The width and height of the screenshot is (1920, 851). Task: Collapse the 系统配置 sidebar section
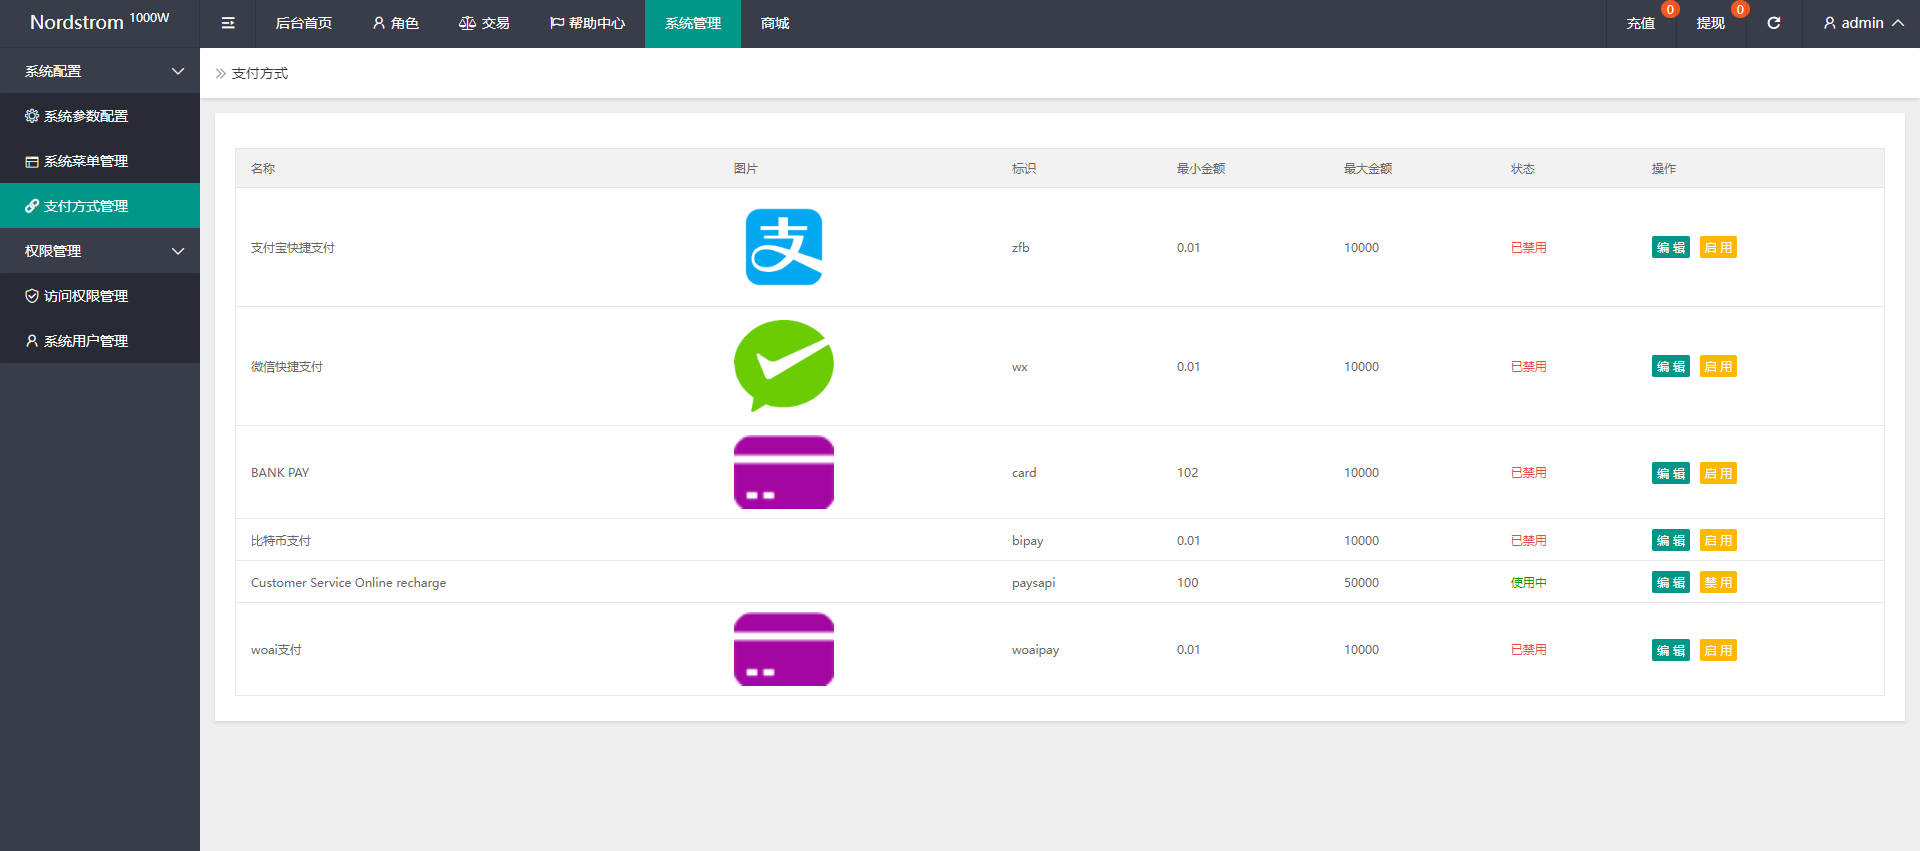(100, 71)
